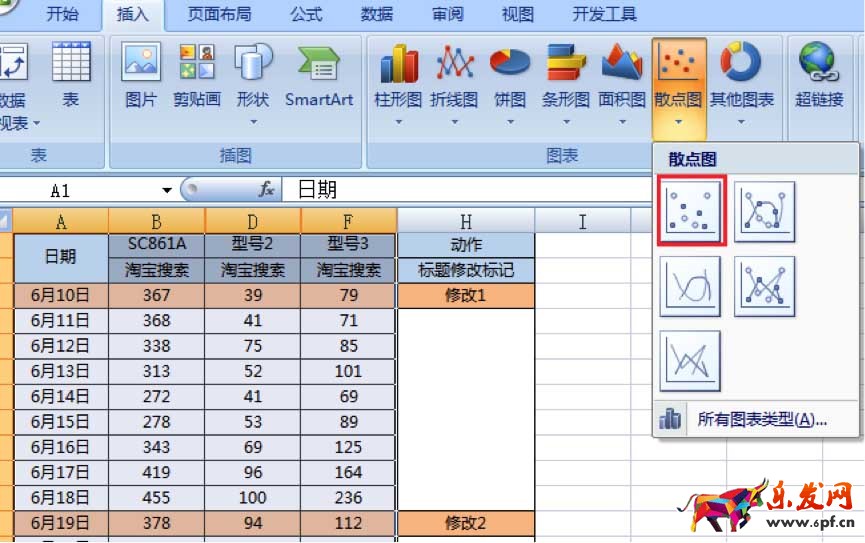
Task: Select the 动作 header cell
Action: tap(466, 244)
